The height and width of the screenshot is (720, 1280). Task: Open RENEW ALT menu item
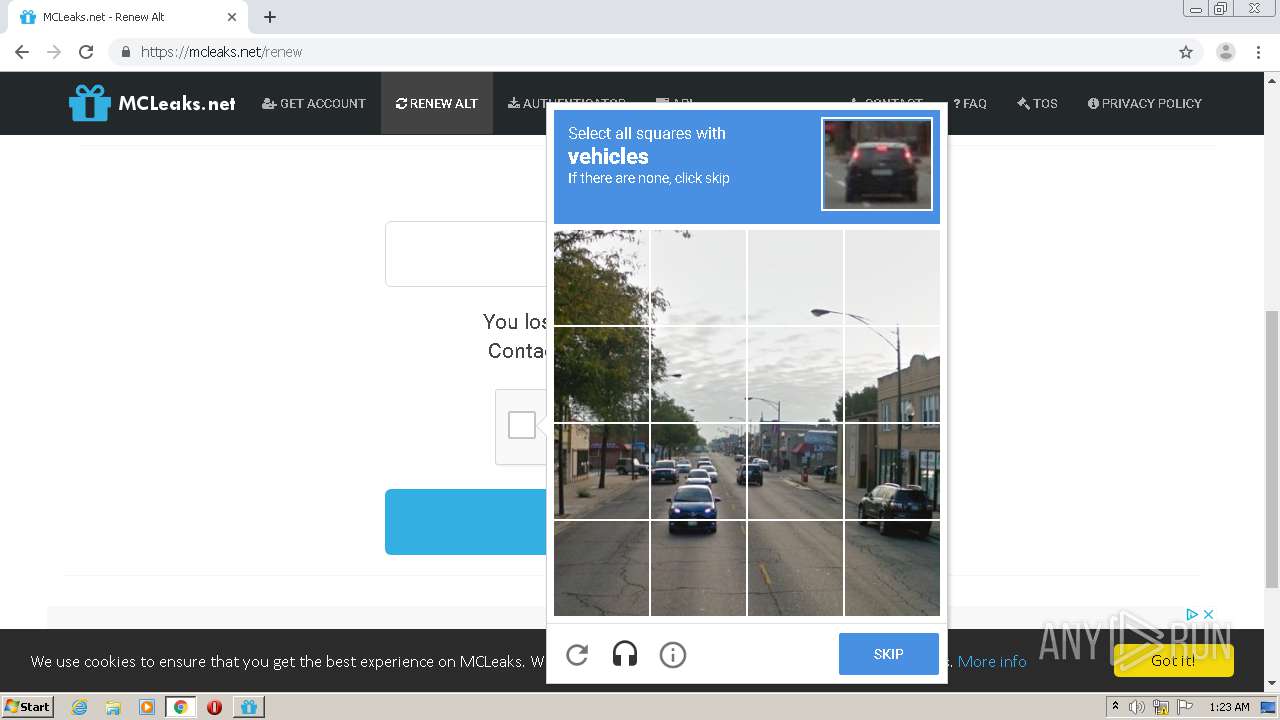click(437, 103)
